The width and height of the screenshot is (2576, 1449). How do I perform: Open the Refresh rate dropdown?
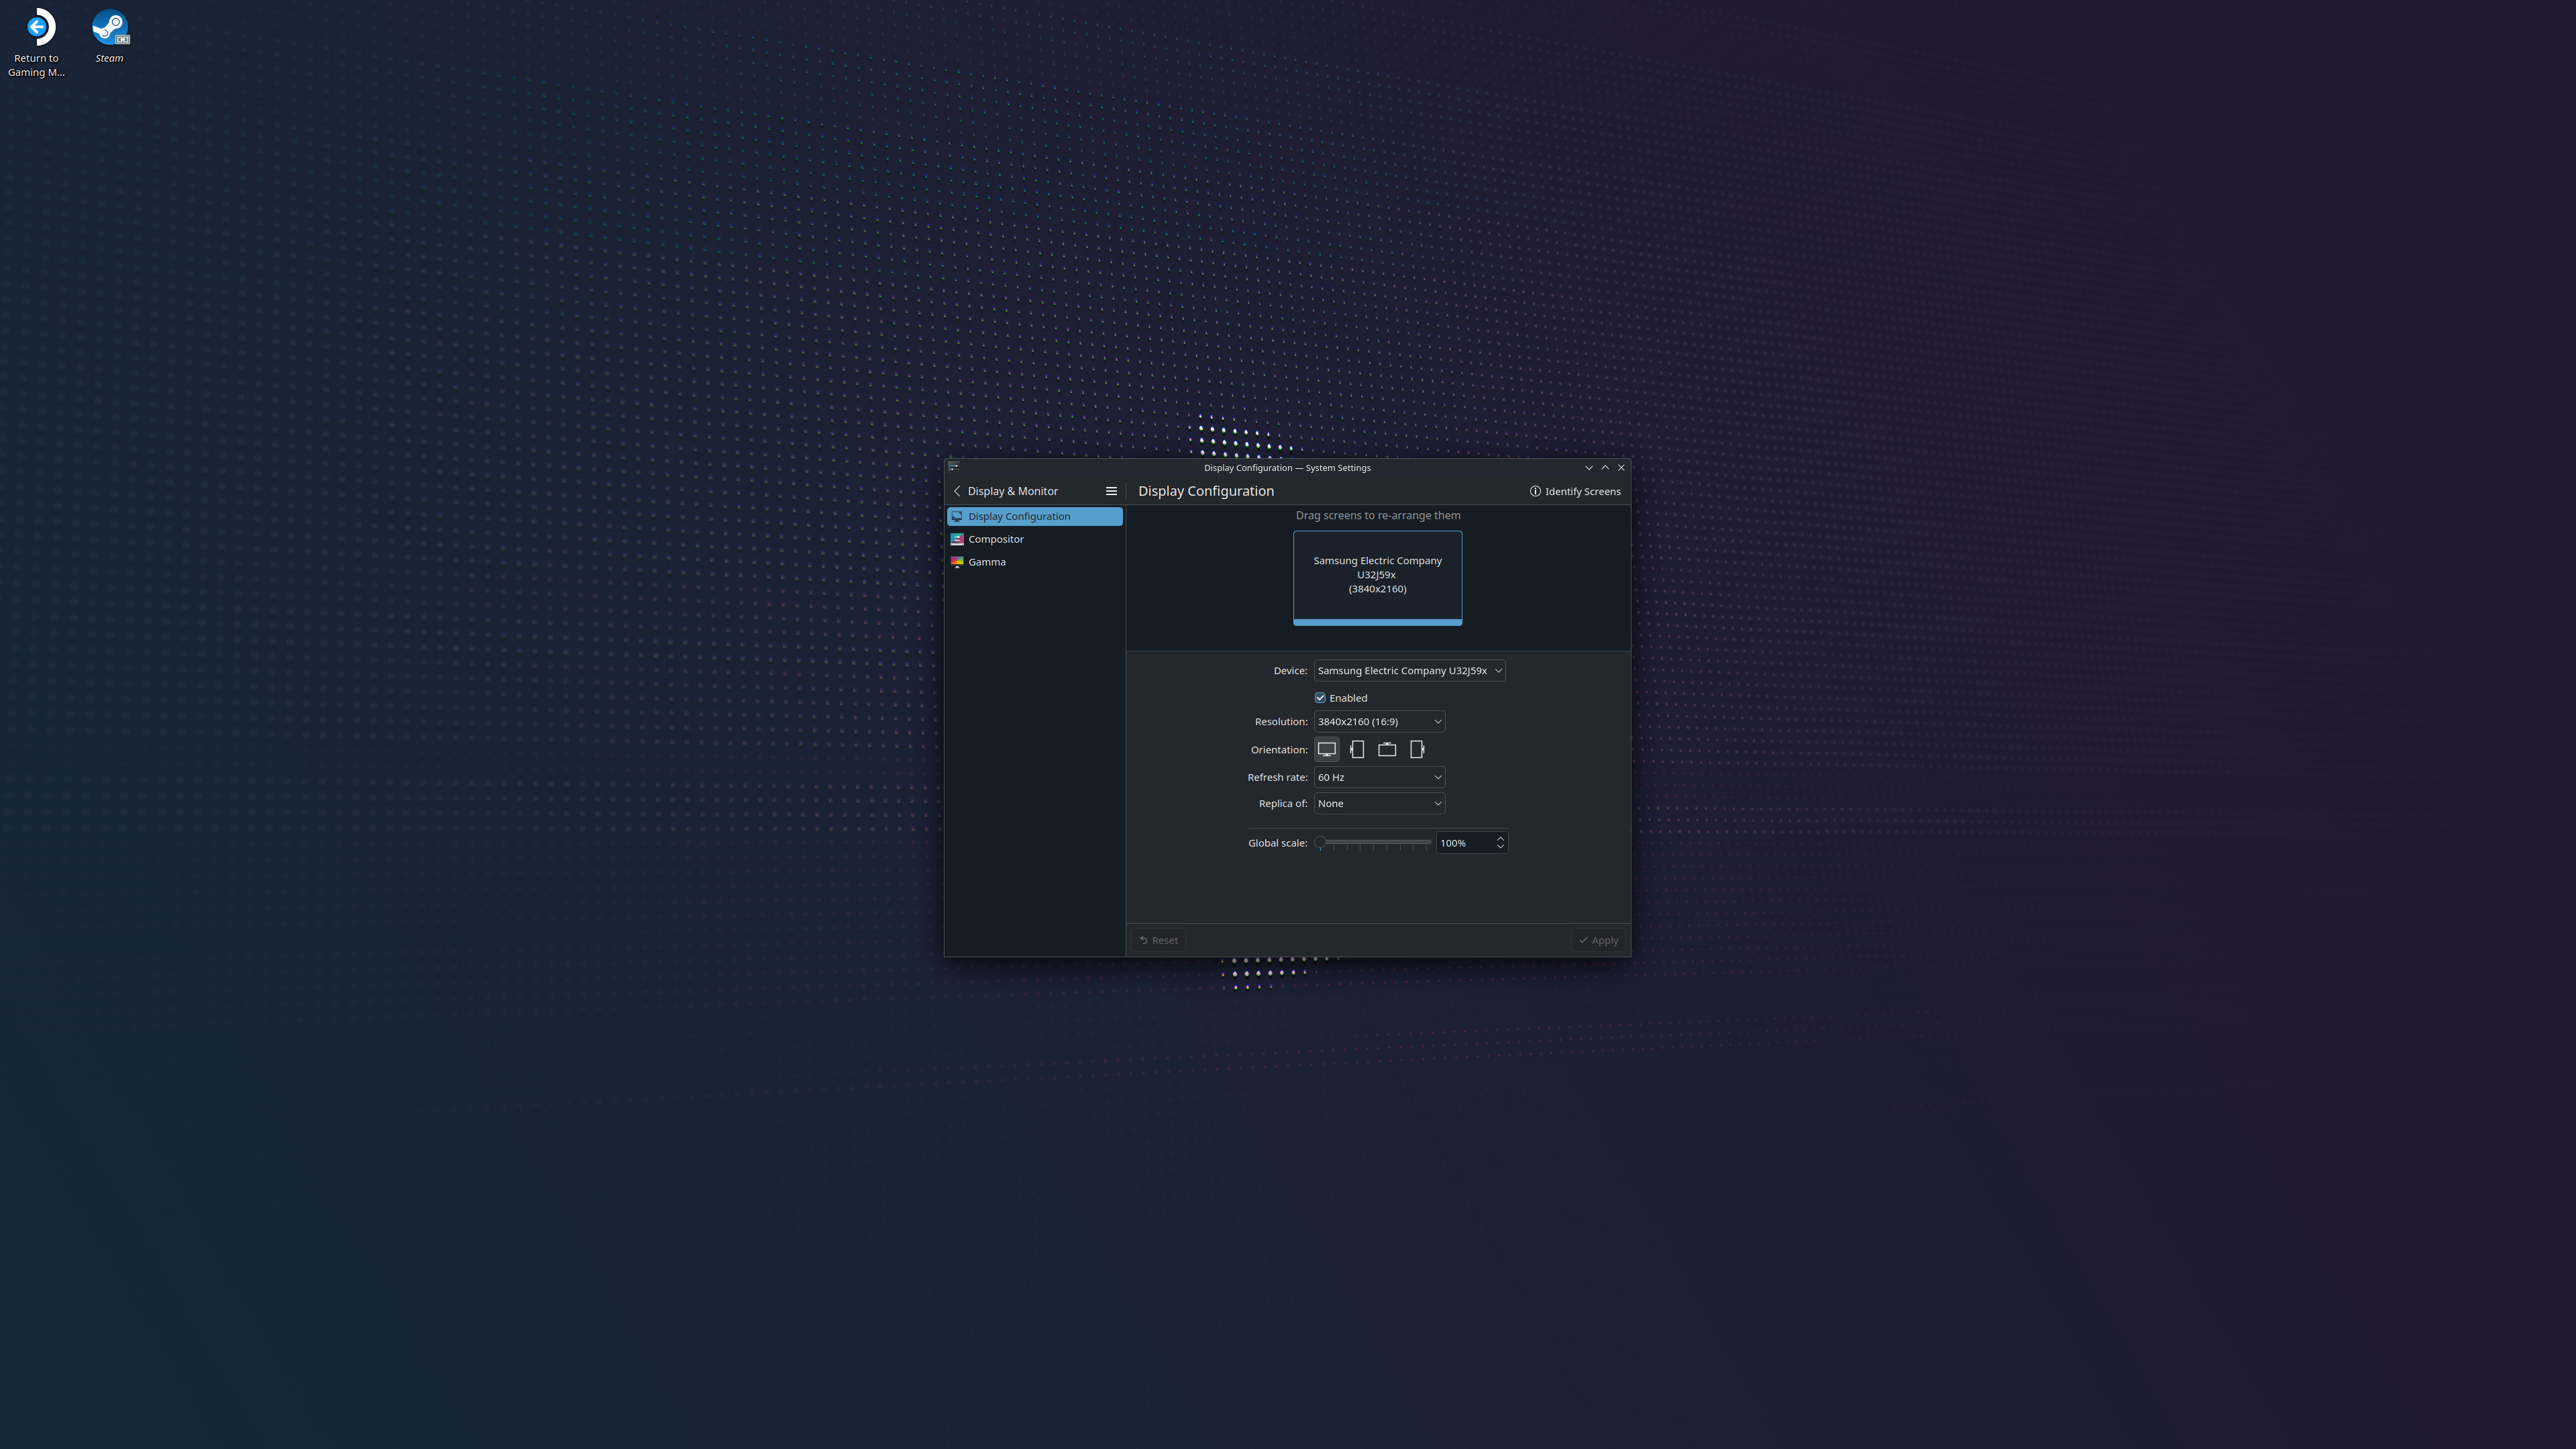click(x=1379, y=777)
